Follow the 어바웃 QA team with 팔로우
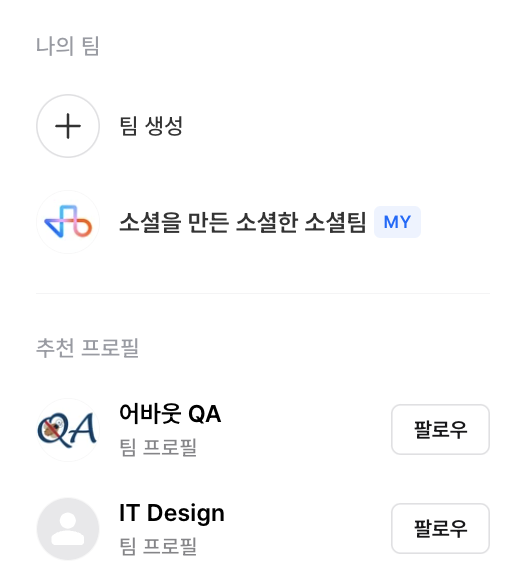This screenshot has height=584, width=528. (x=440, y=429)
